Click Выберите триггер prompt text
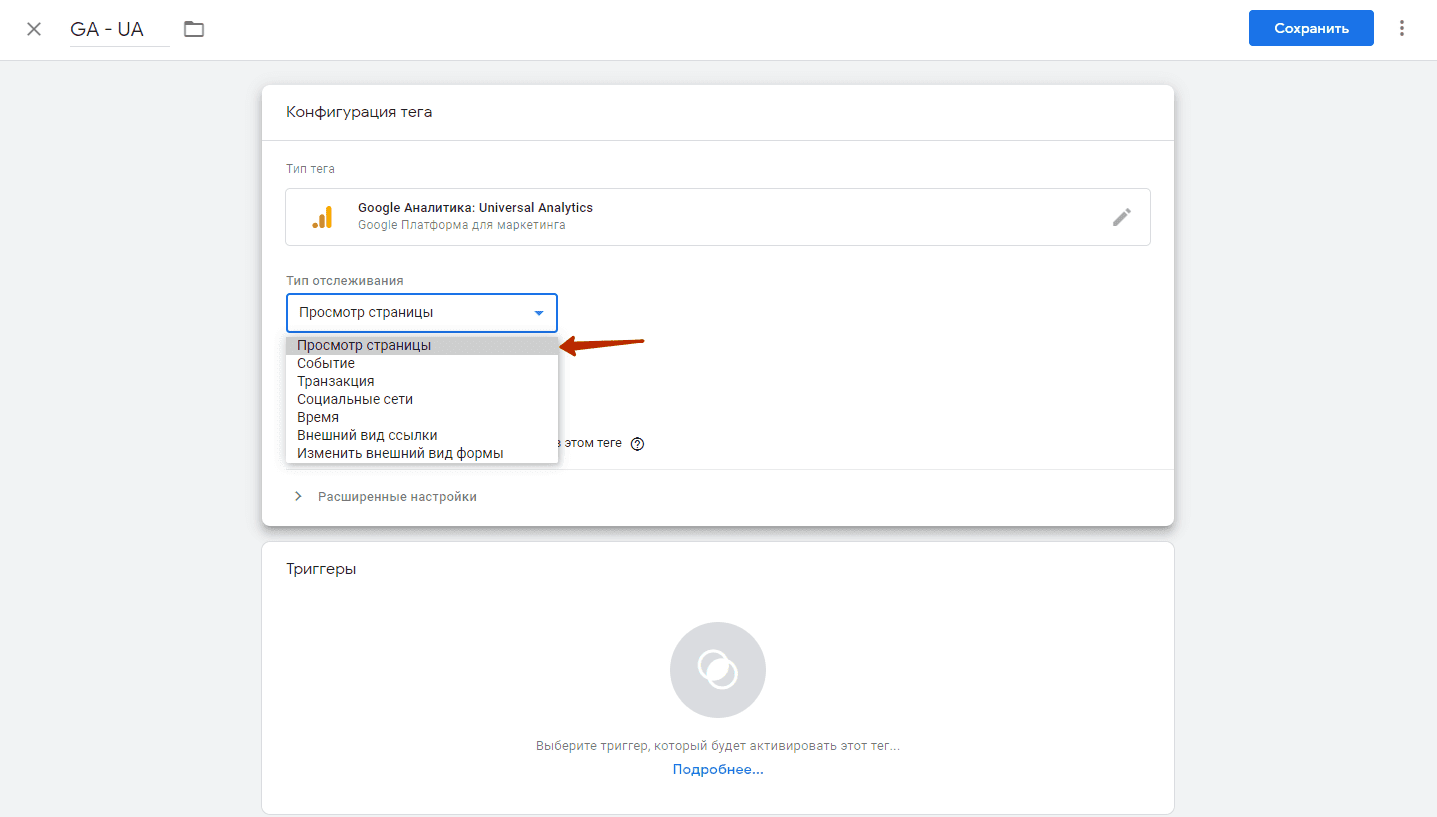The image size is (1437, 817). [718, 746]
